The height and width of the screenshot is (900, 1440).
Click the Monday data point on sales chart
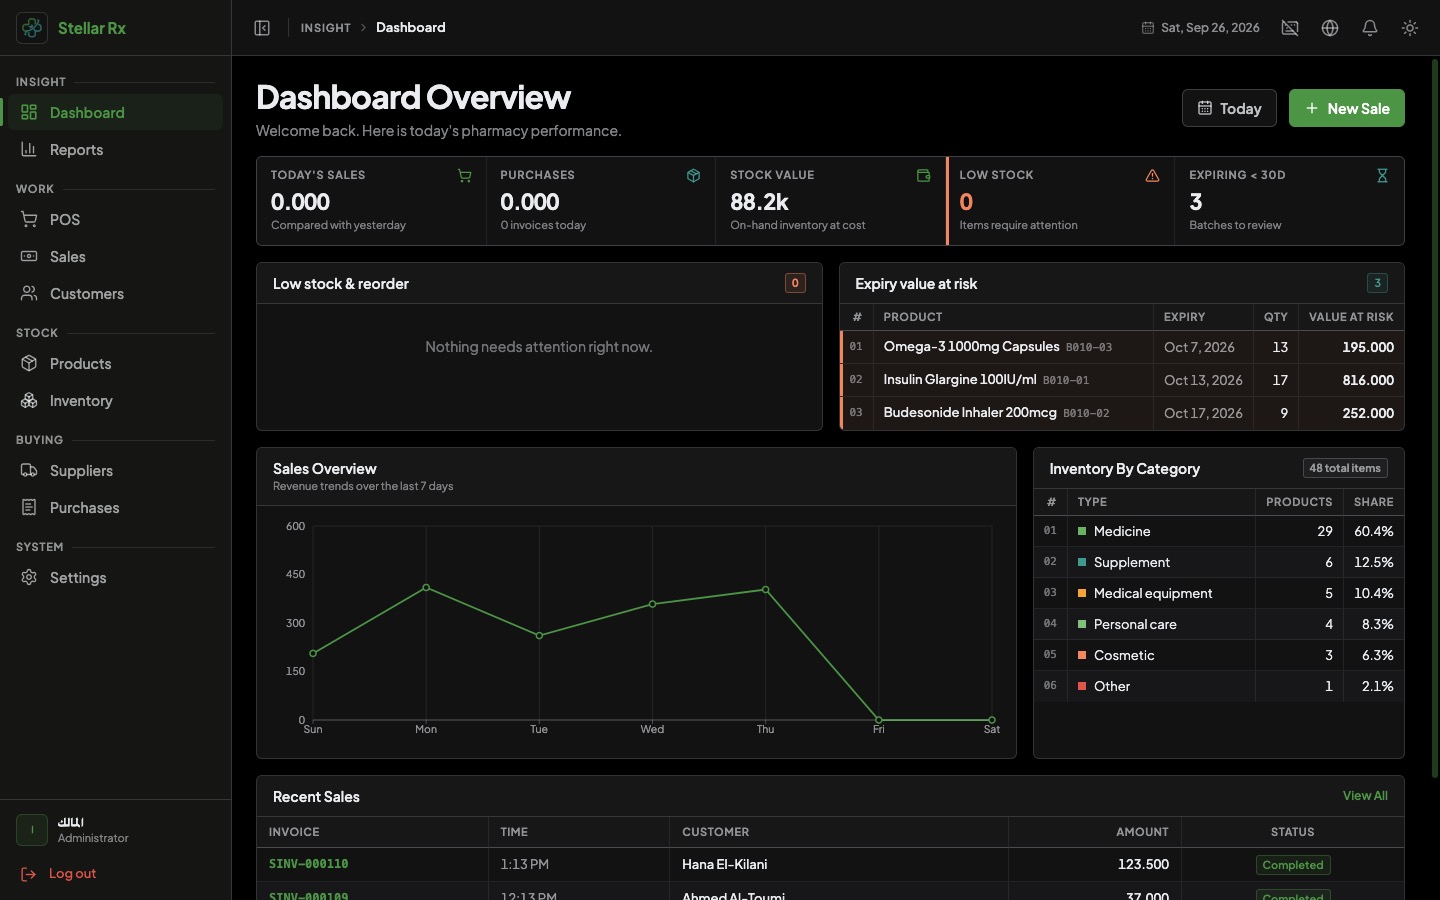click(426, 588)
